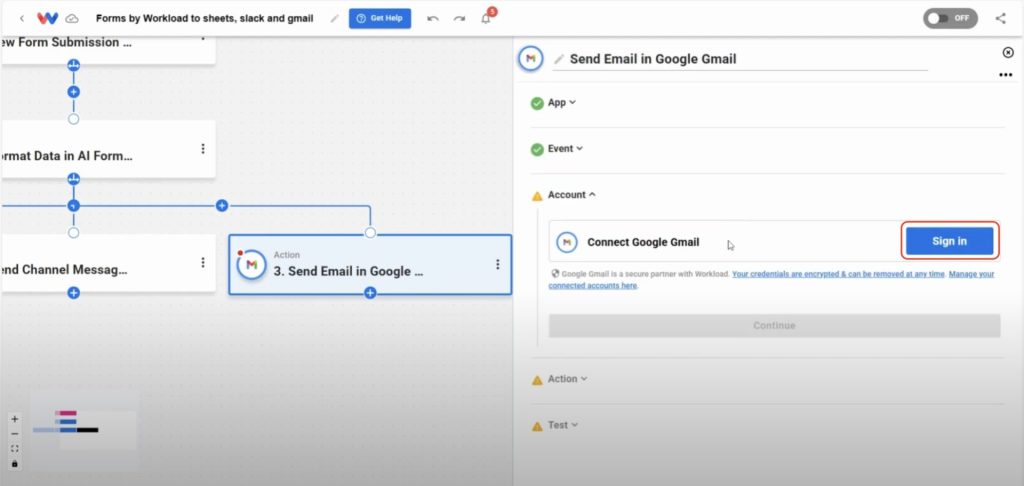Click the Get Help button

[x=379, y=18]
